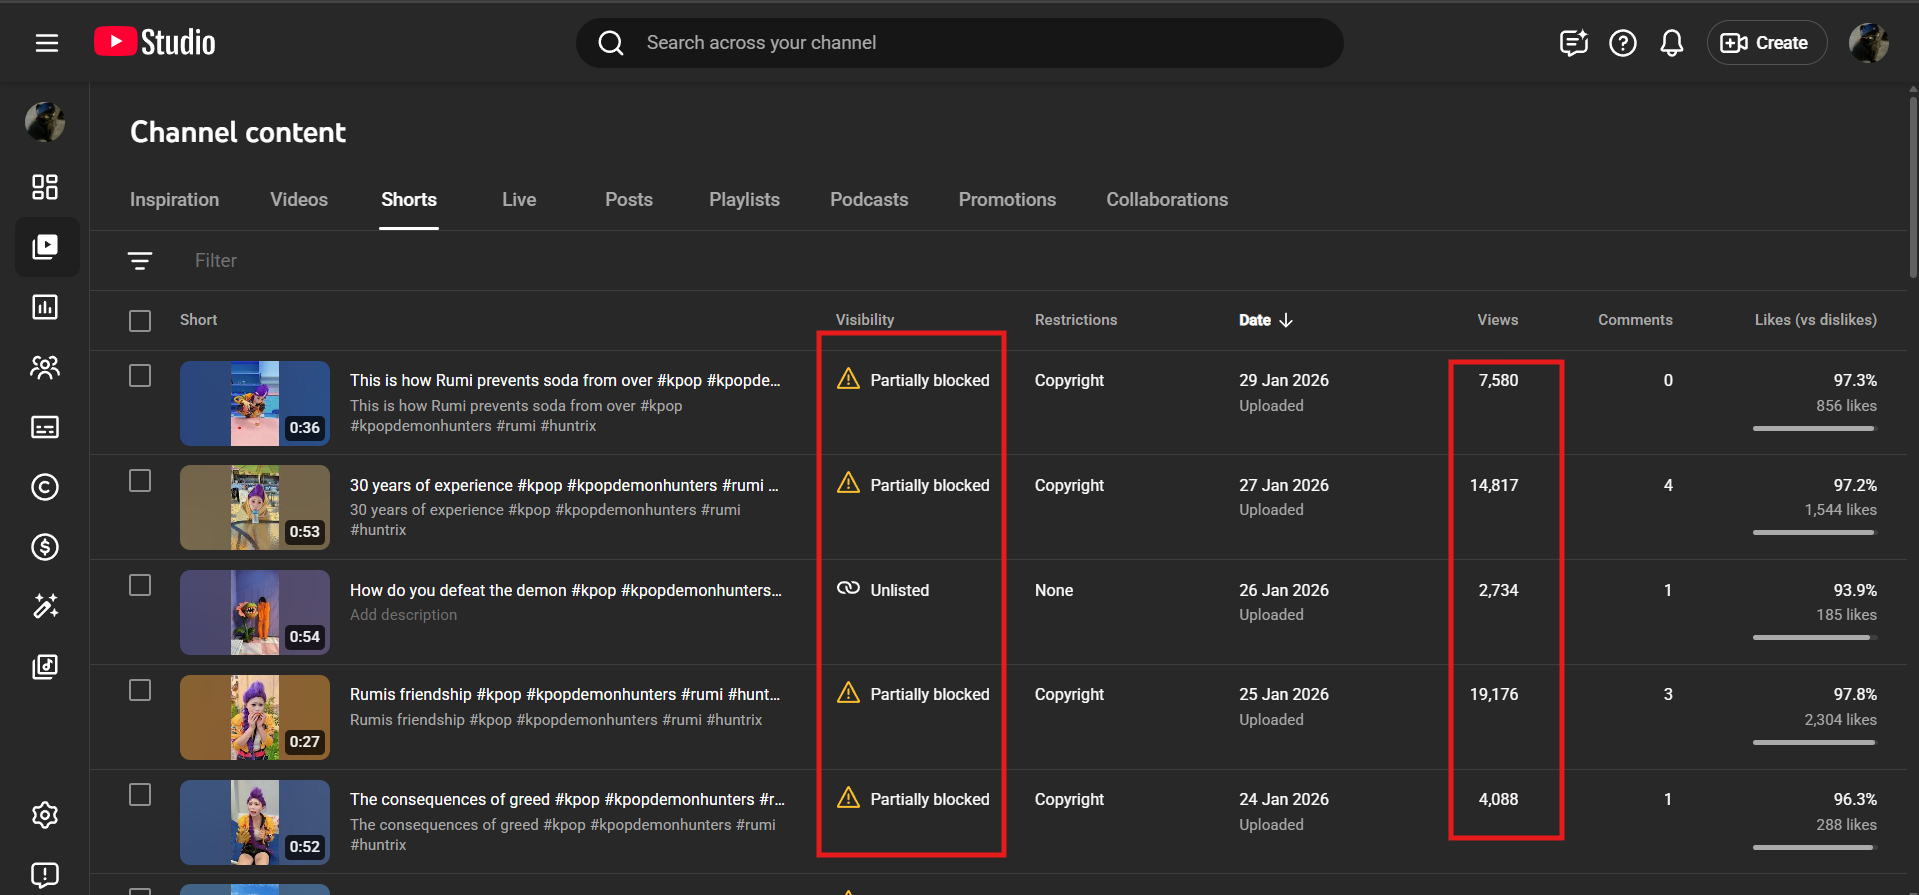Click the notifications bell icon
Screen dimensions: 1919x895
pyautogui.click(x=1671, y=43)
